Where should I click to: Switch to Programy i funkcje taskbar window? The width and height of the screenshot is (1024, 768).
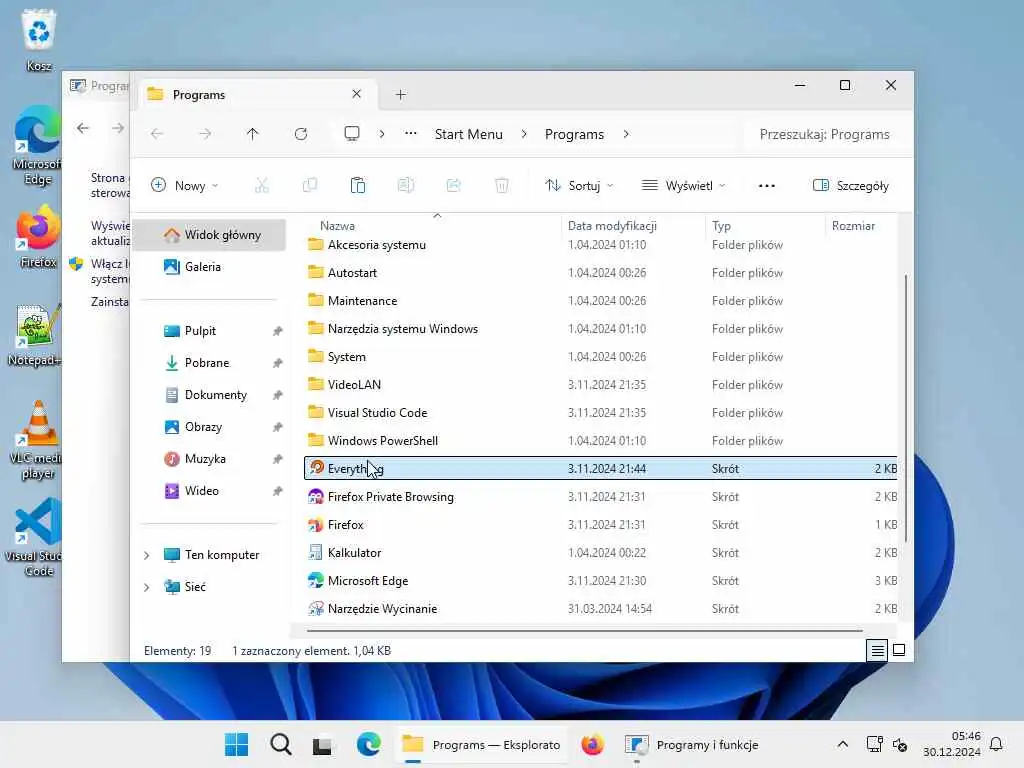[692, 744]
